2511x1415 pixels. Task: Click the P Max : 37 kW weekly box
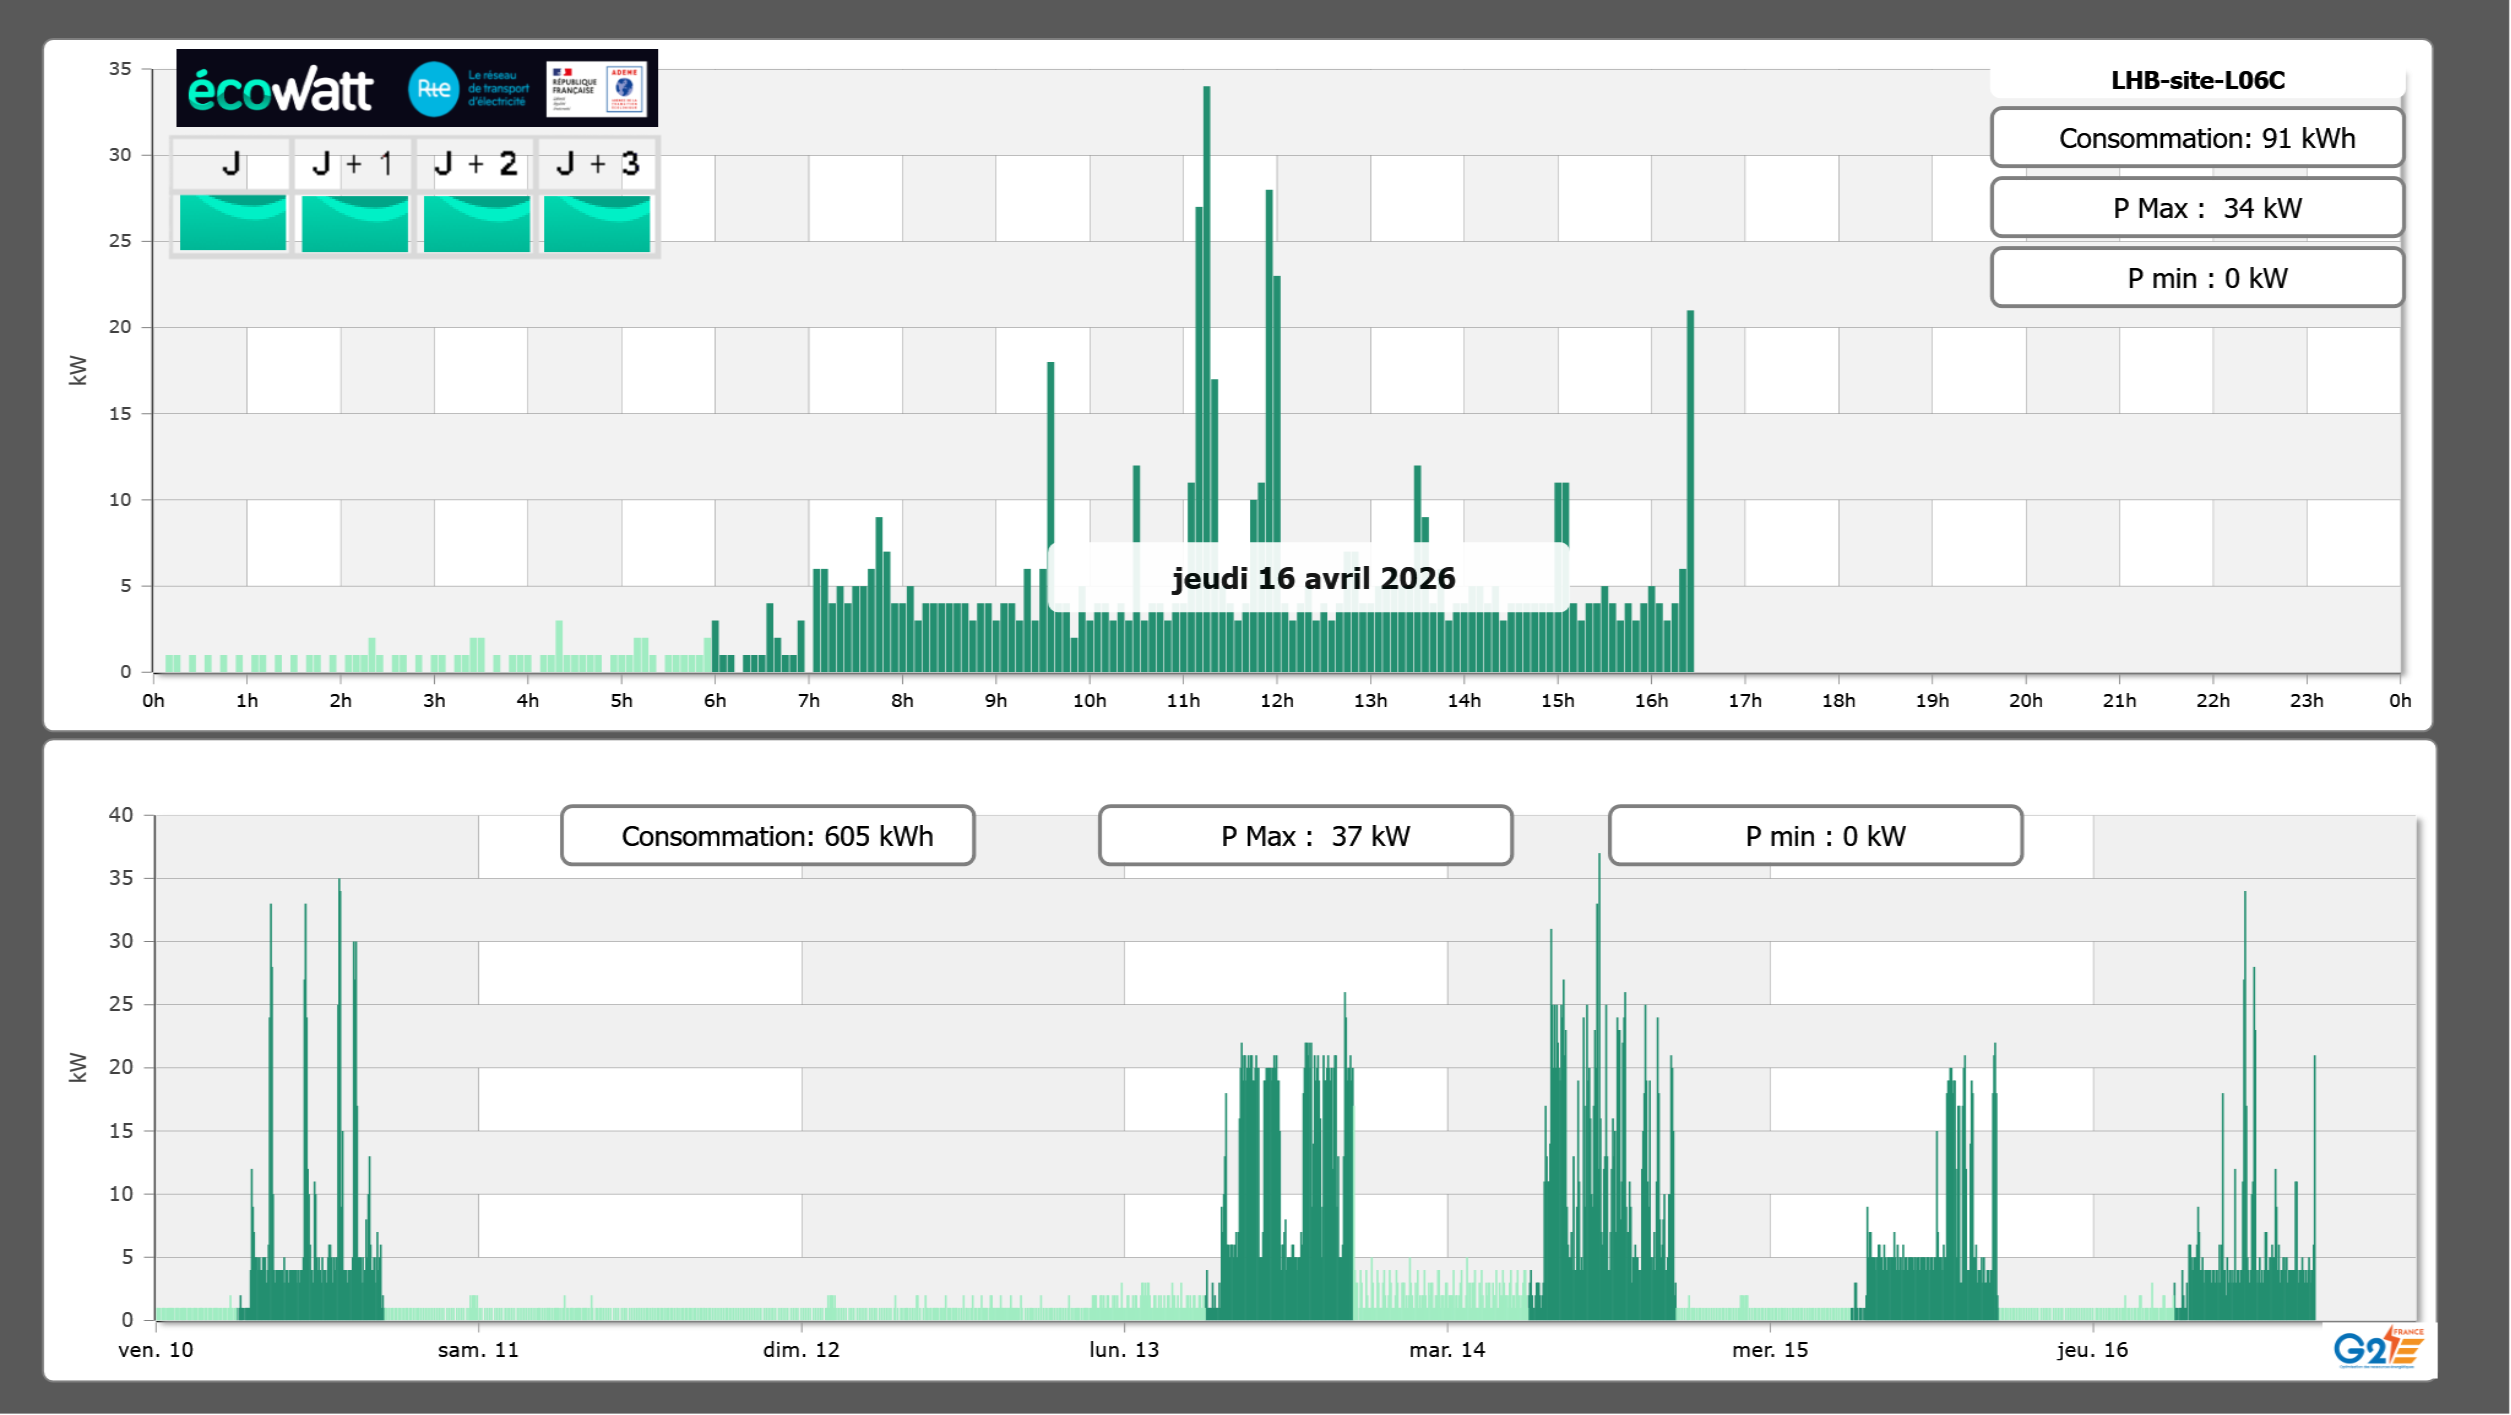coord(1305,836)
